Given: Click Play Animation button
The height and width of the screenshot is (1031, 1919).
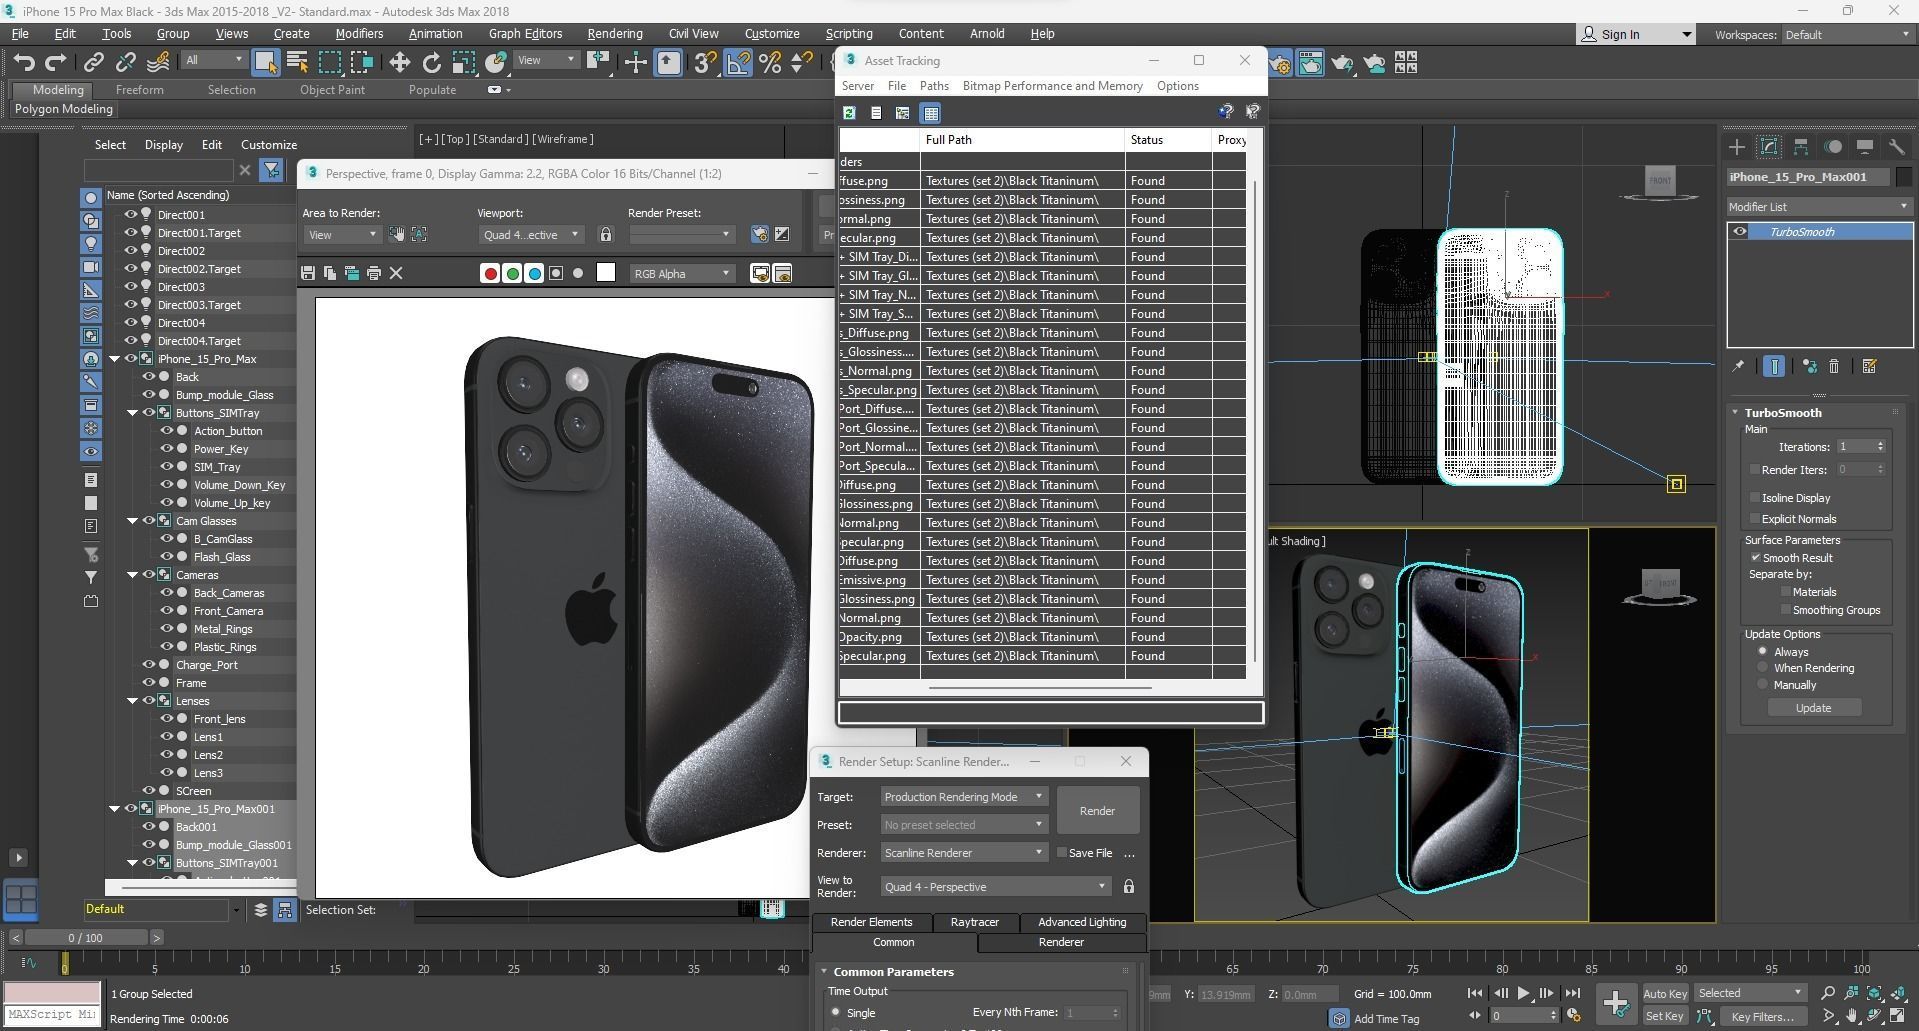Looking at the screenshot, I should coord(1523,993).
